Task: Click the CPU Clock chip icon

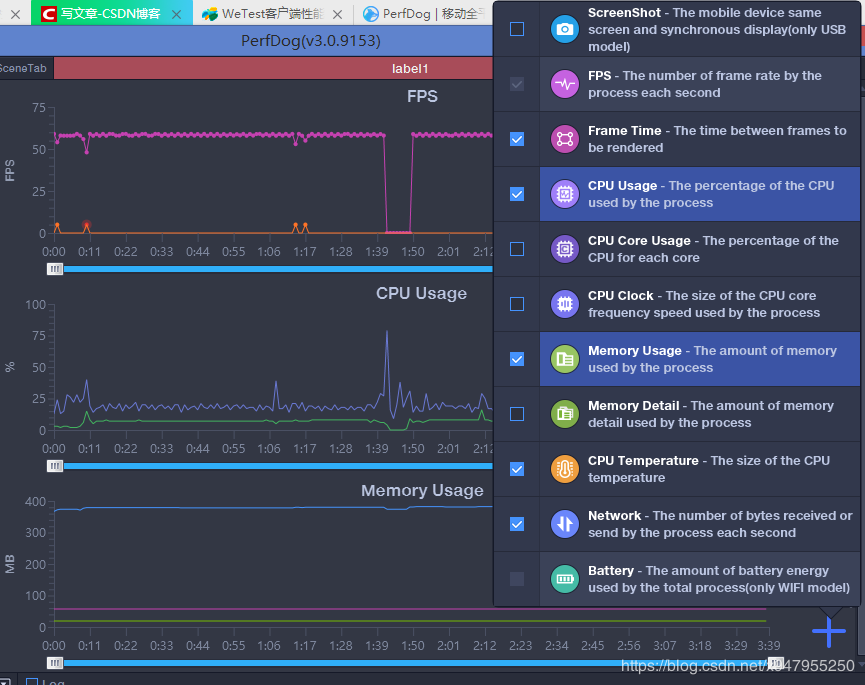Action: 565,304
